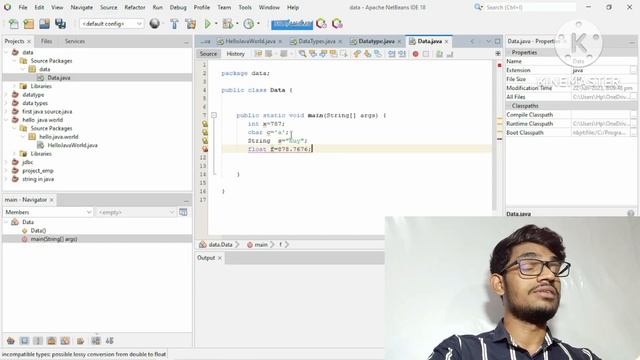Switch to the HelloJavaWorld.java editor tab
Image resolution: width=640 pixels, height=360 pixels.
250,41
